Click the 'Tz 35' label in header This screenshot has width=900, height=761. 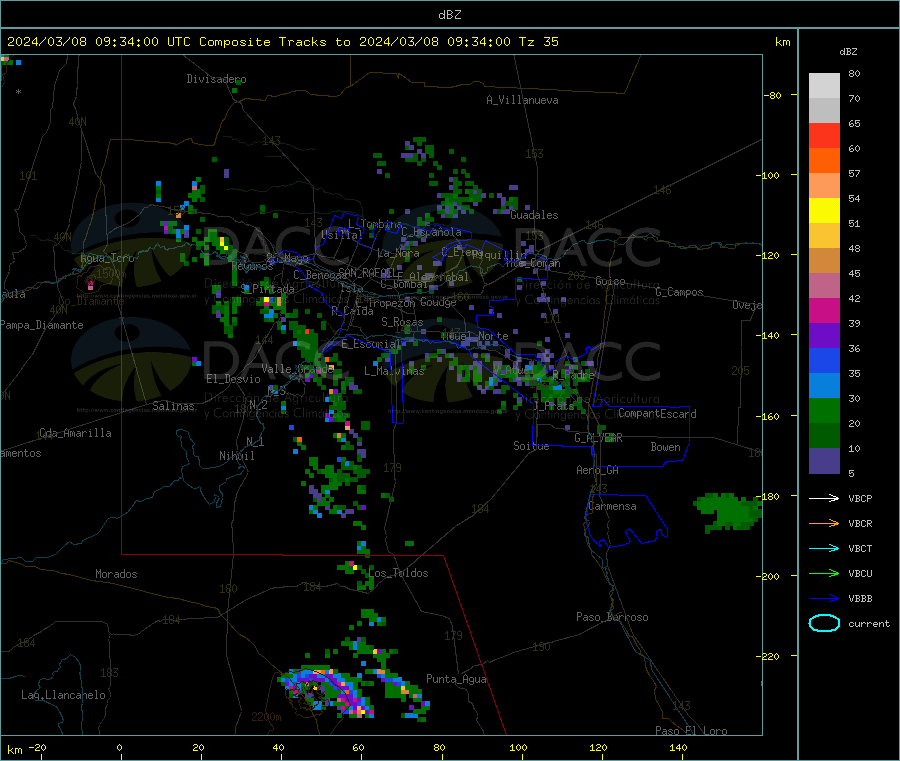[x=538, y=42]
